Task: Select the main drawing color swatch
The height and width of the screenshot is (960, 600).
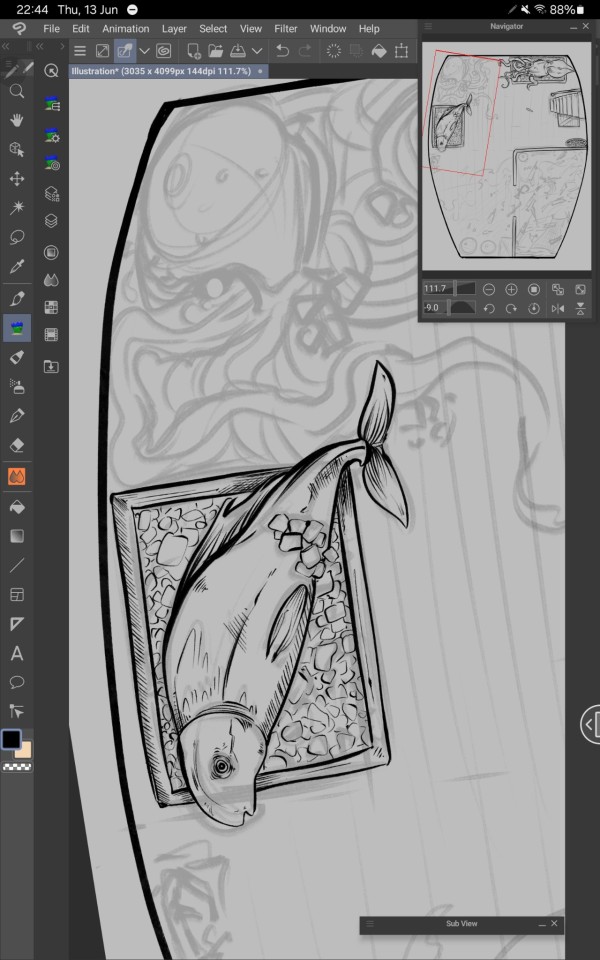Action: [x=11, y=740]
